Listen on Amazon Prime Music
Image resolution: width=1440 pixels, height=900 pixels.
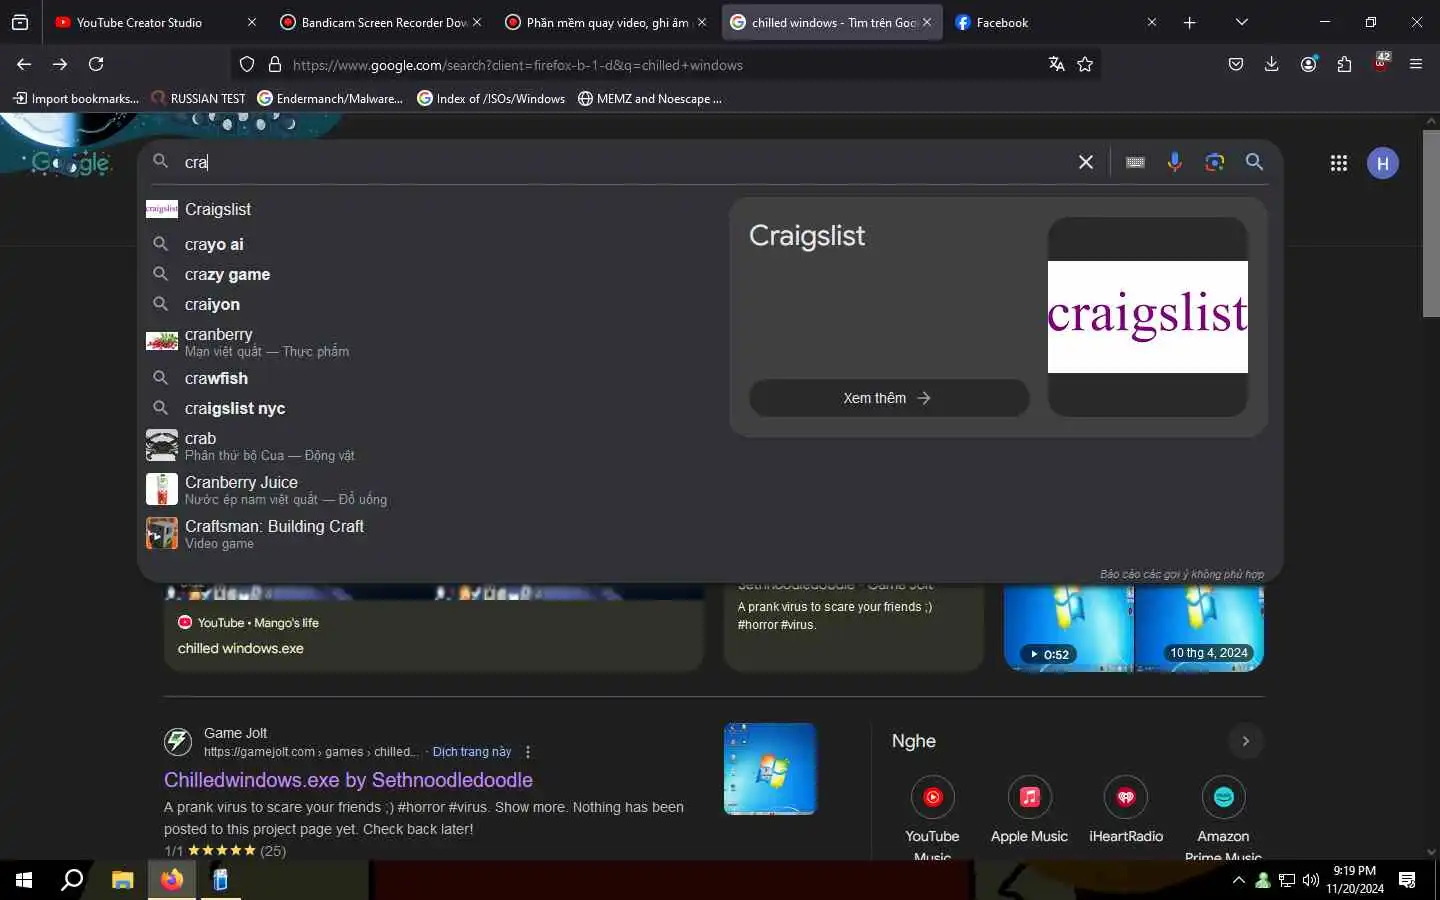1223,818
